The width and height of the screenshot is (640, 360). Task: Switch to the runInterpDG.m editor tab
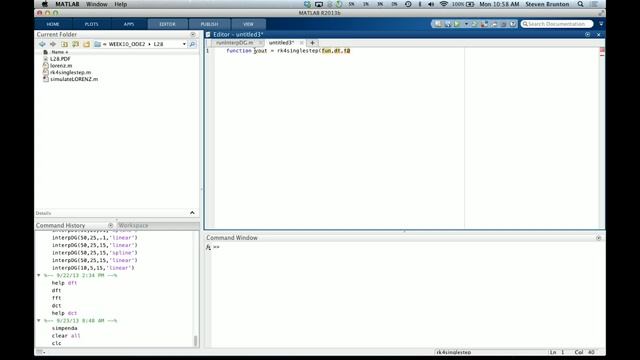coord(235,42)
